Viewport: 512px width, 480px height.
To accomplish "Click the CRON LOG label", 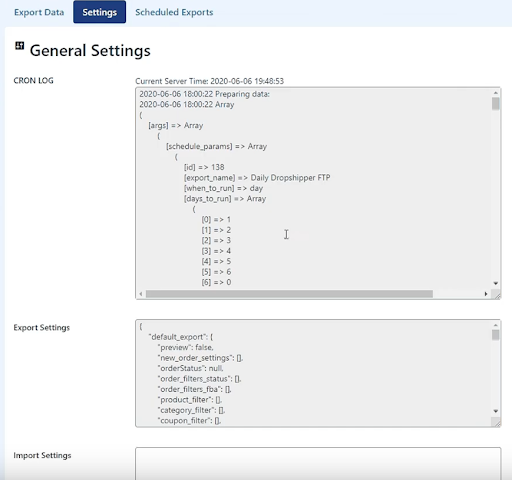I will click(x=33, y=81).
